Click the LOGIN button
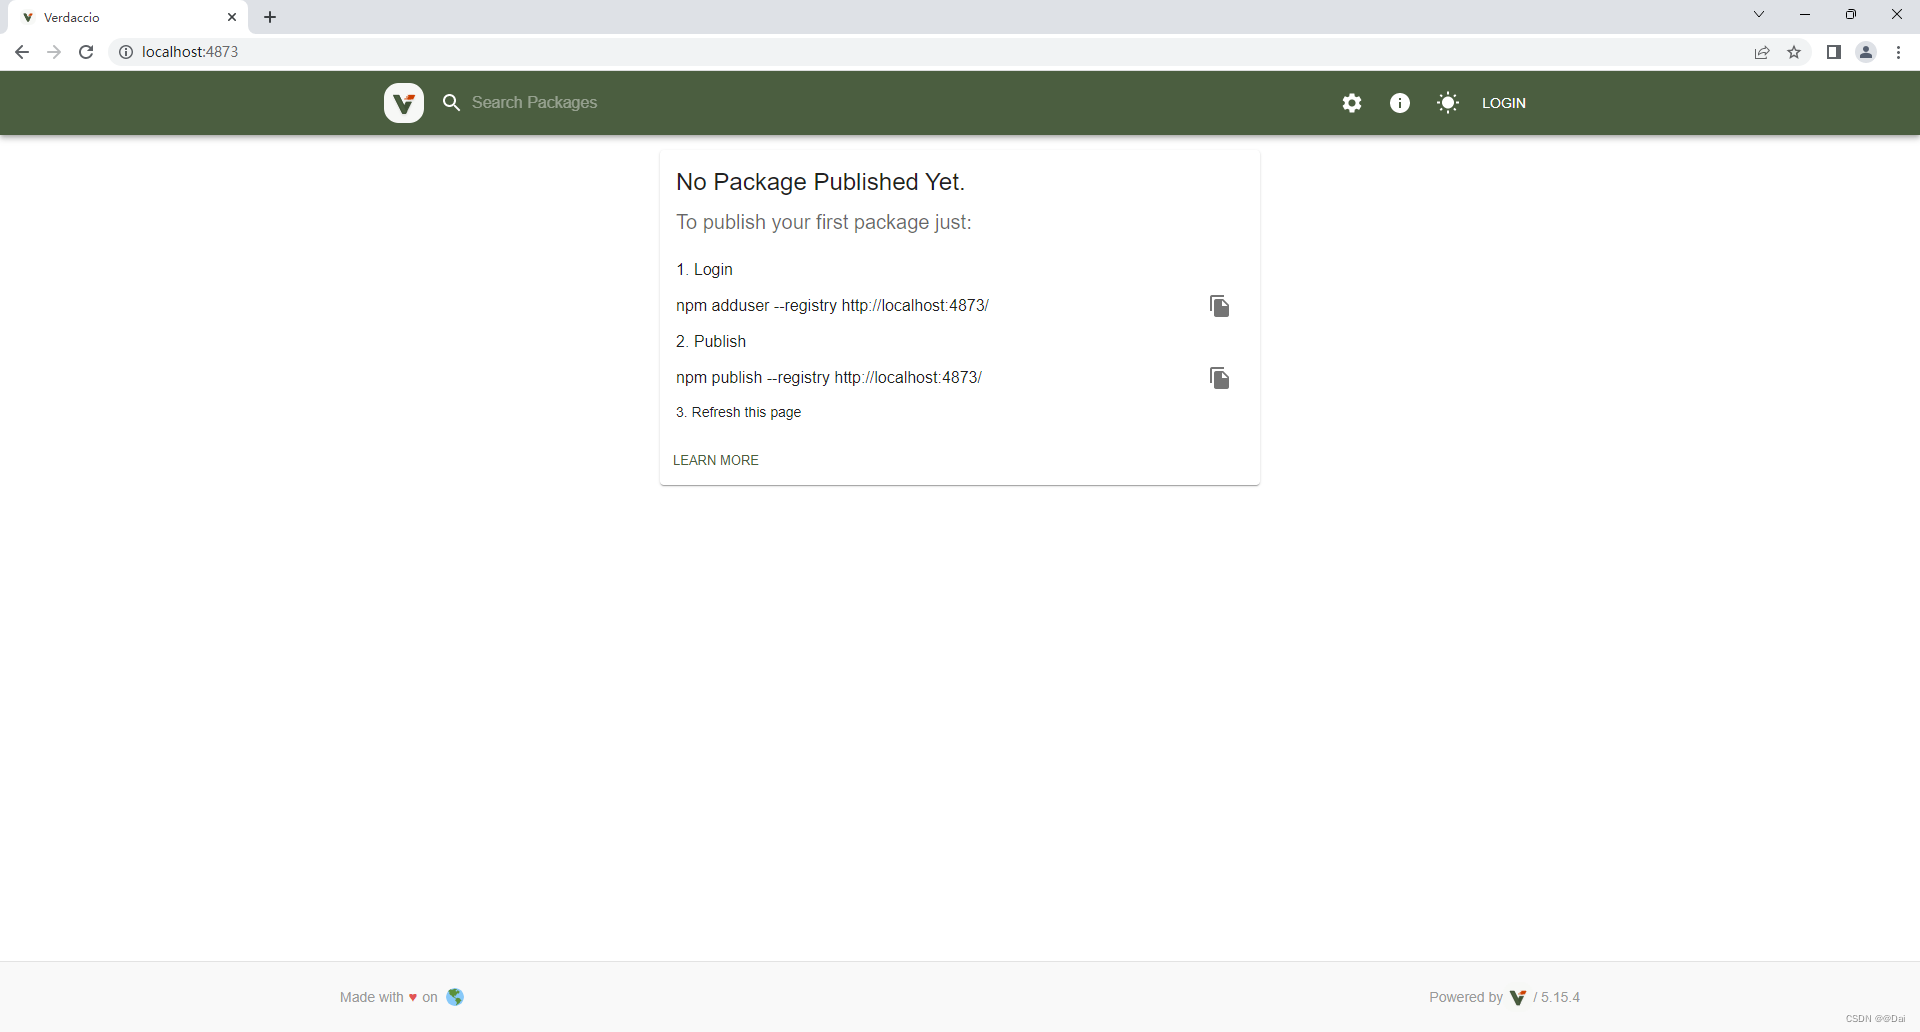The image size is (1920, 1032). click(1503, 103)
